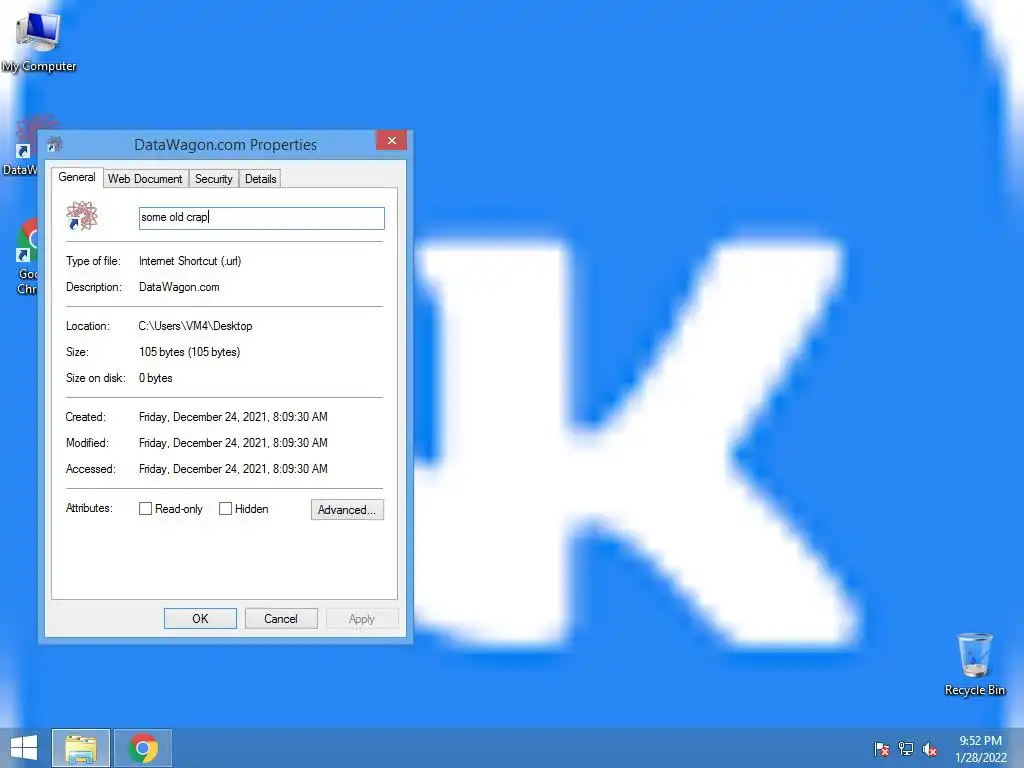Open the Action Center flag tray icon
The height and width of the screenshot is (768, 1024).
click(x=882, y=749)
